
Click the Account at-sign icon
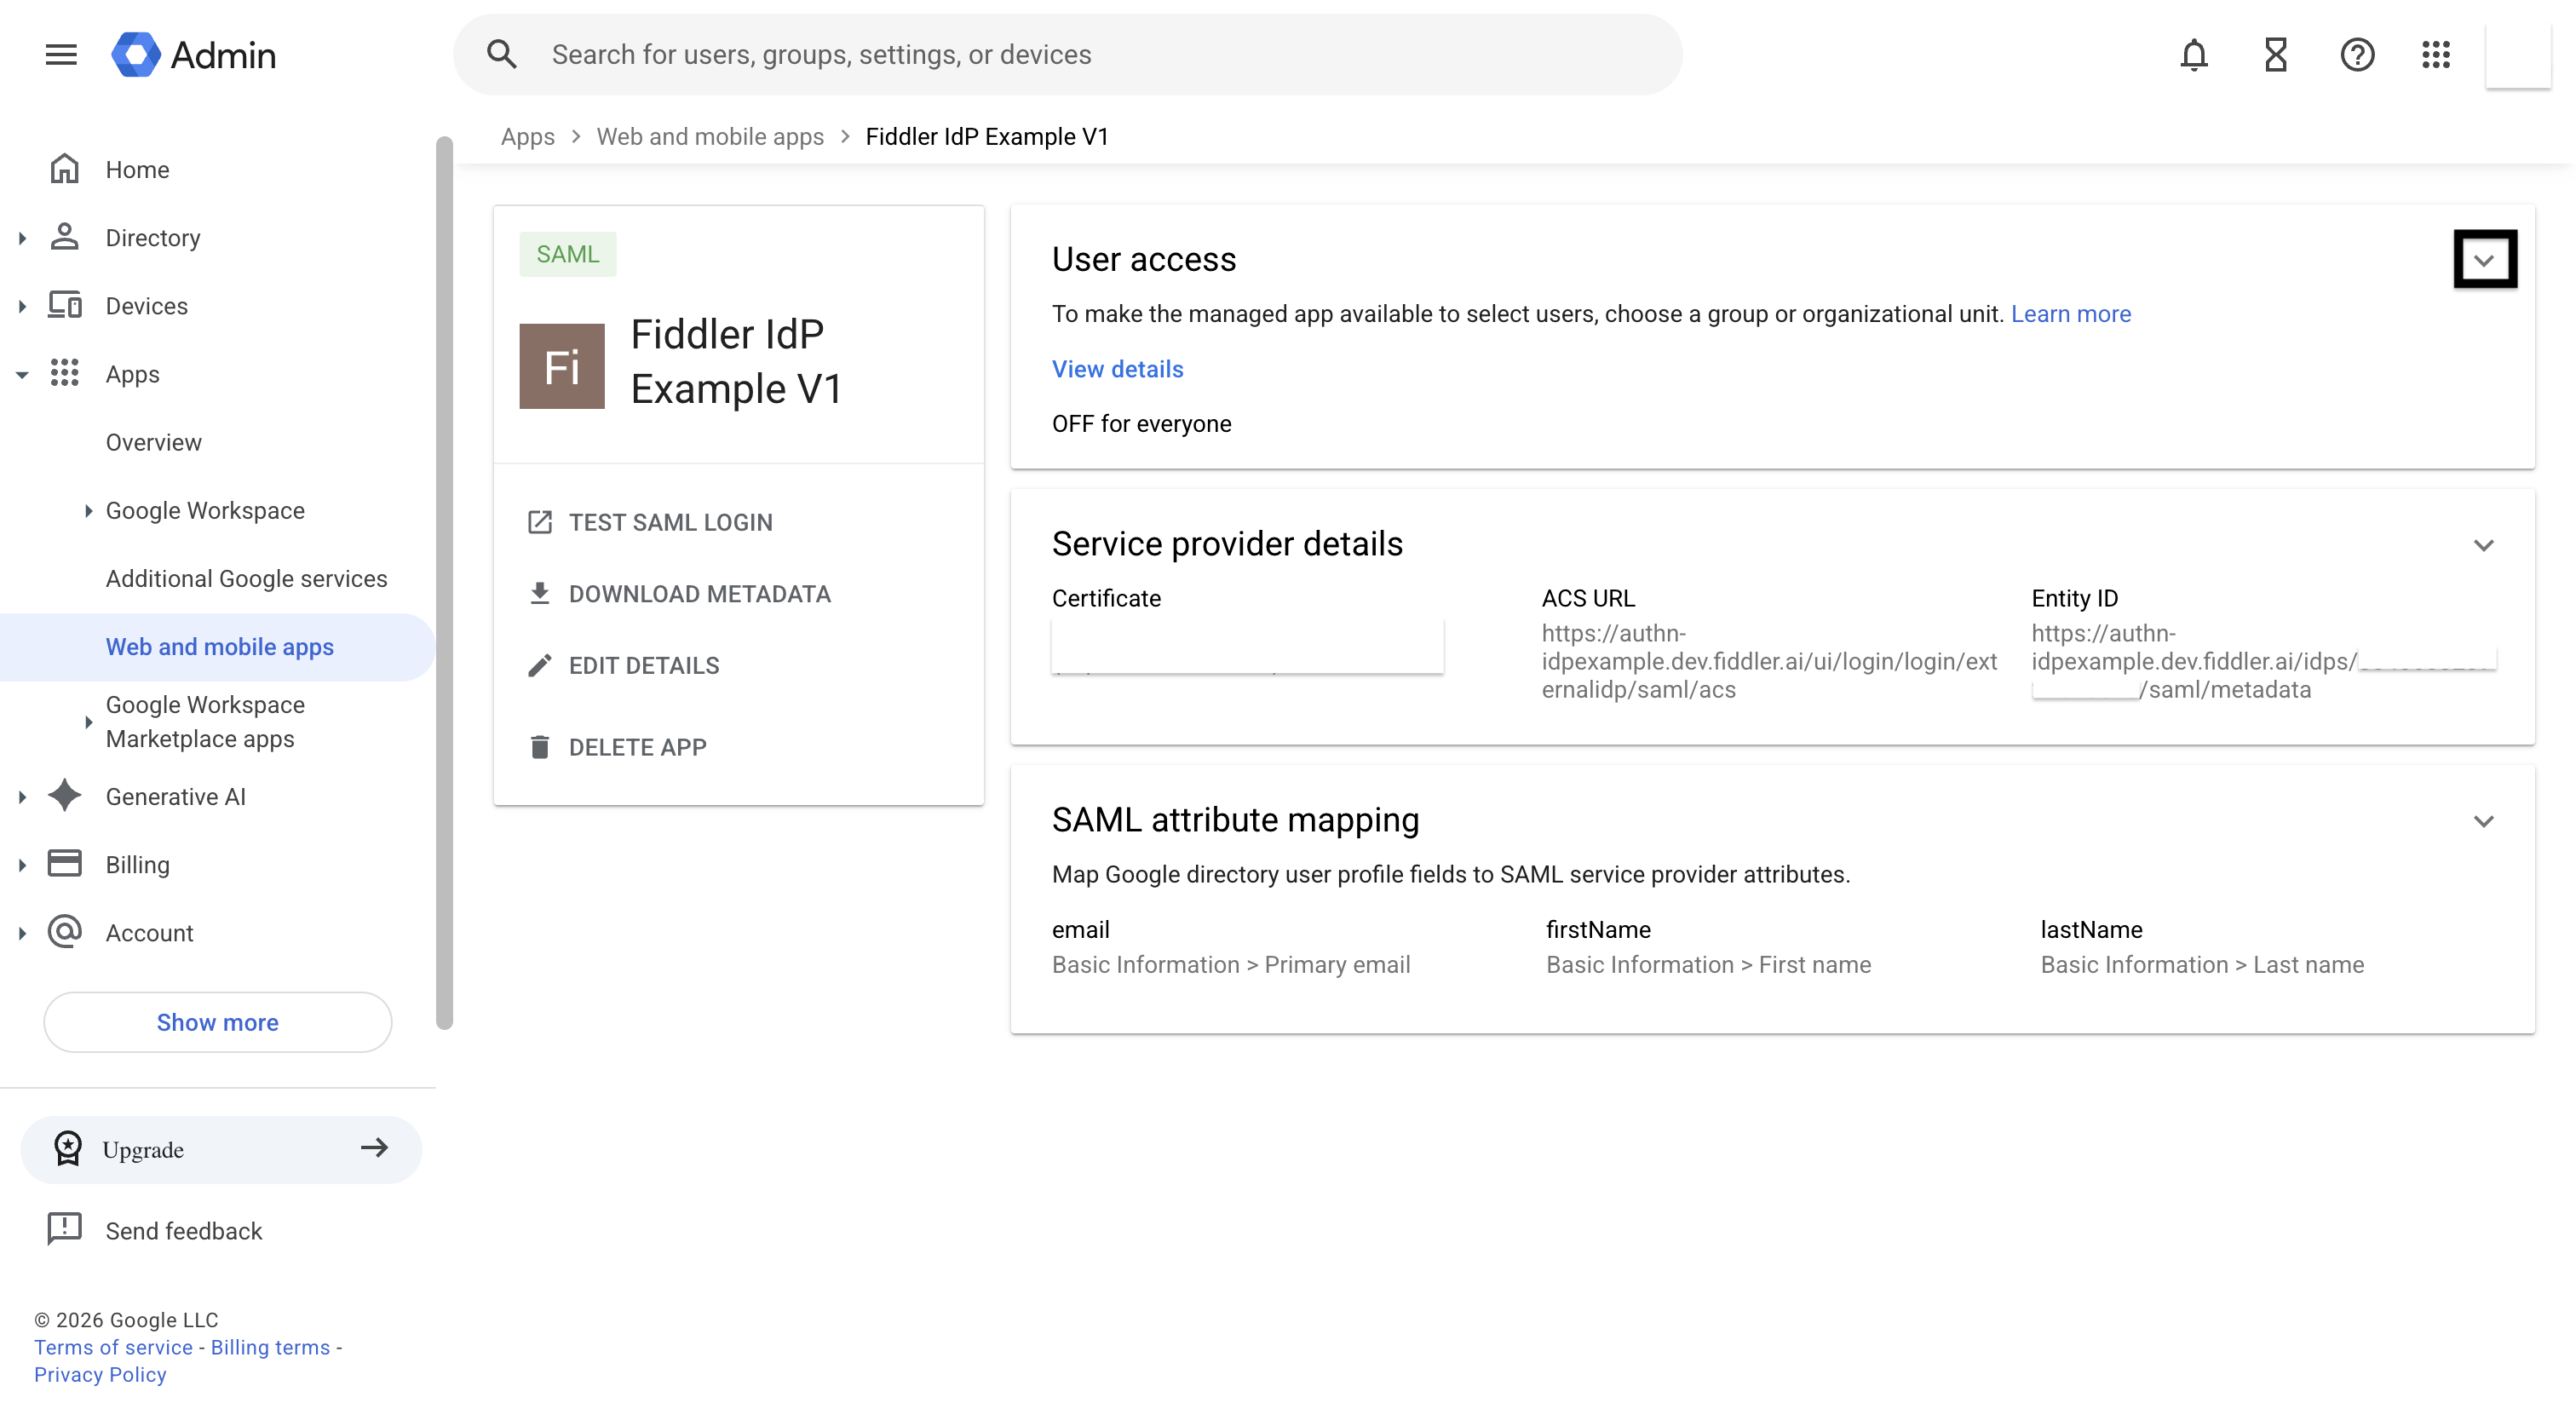[65, 932]
